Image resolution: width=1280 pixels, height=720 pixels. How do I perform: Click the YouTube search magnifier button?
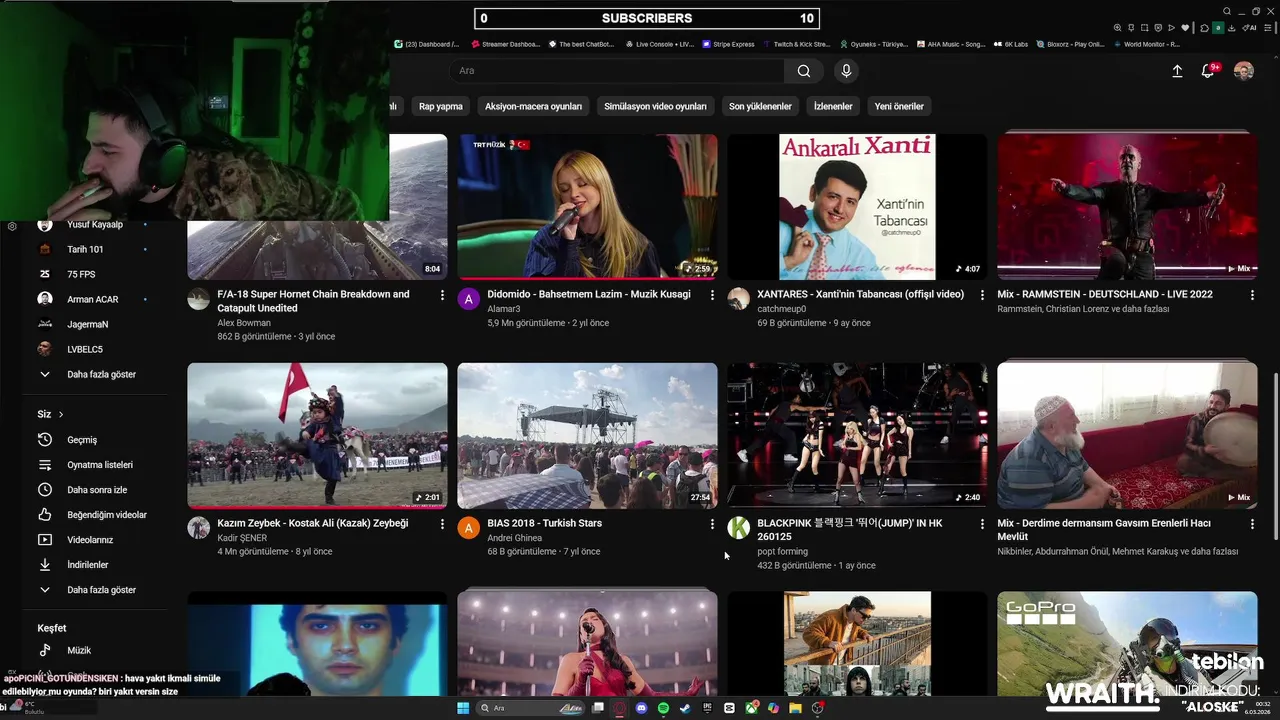tap(804, 71)
